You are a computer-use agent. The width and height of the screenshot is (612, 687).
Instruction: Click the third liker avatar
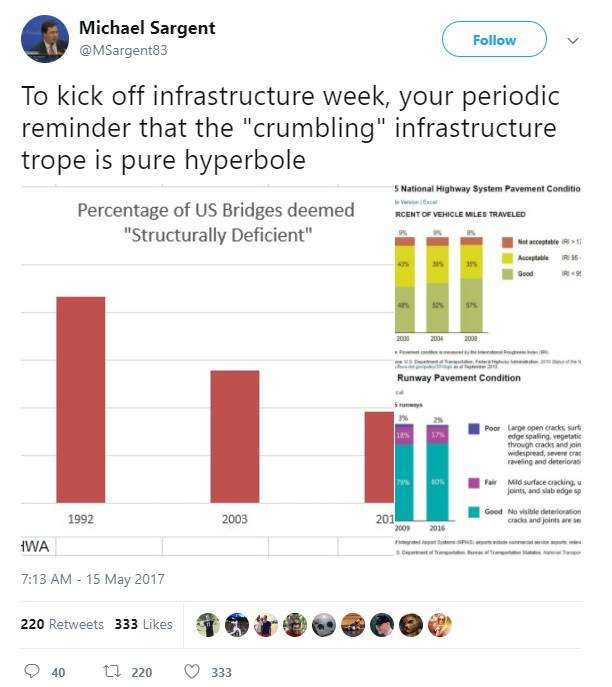[266, 624]
